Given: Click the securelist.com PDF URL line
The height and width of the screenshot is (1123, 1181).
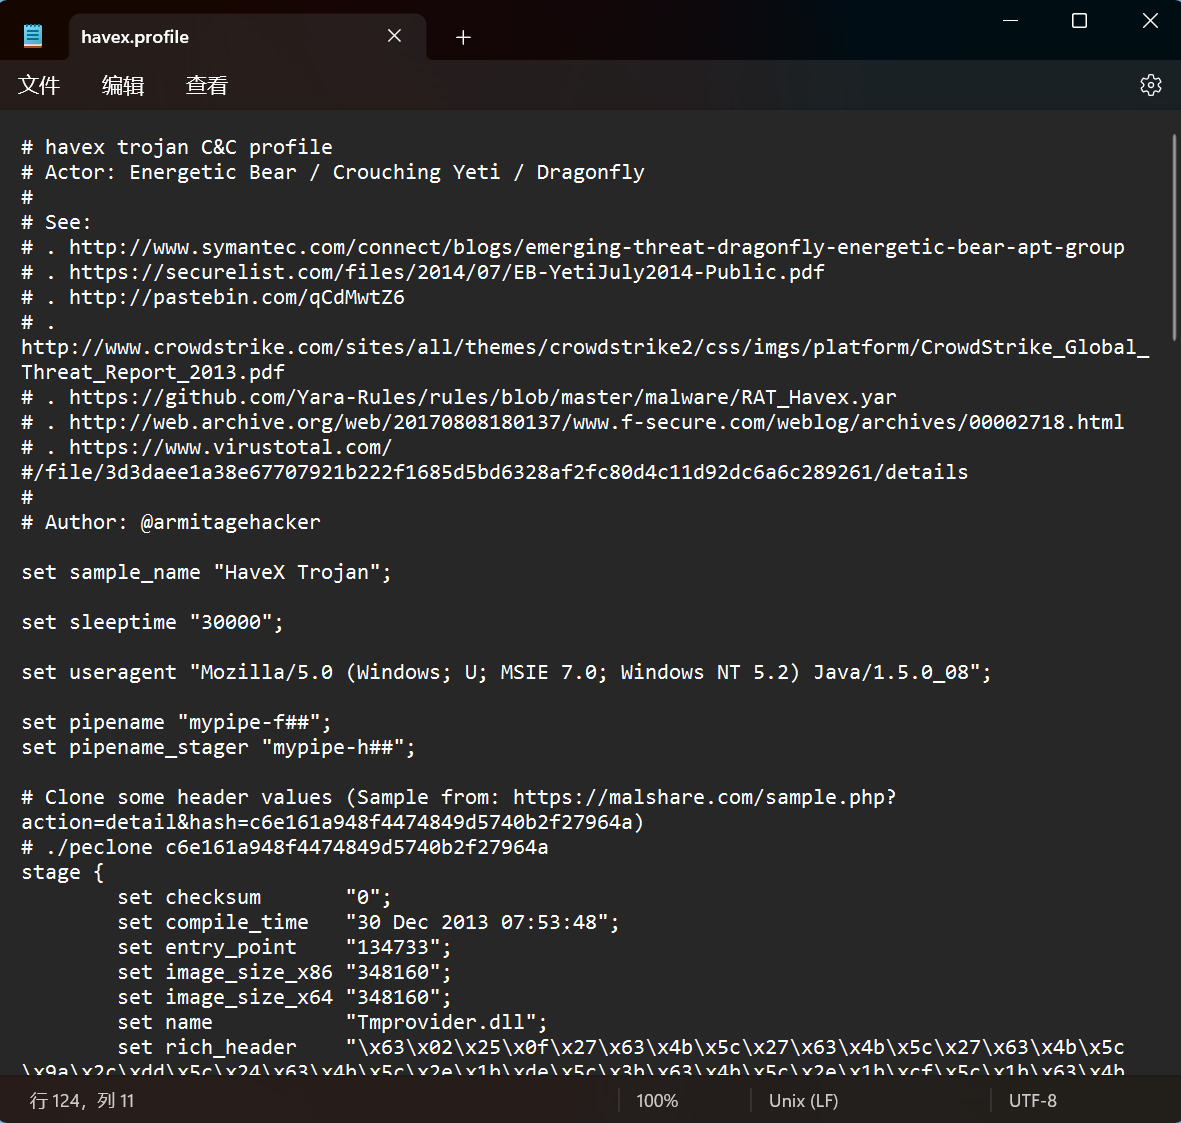Looking at the screenshot, I should pyautogui.click(x=423, y=272).
